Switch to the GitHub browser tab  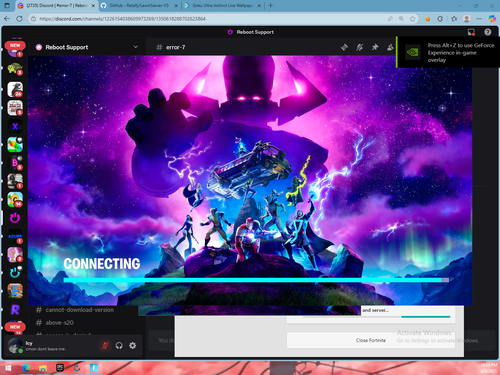[x=139, y=6]
